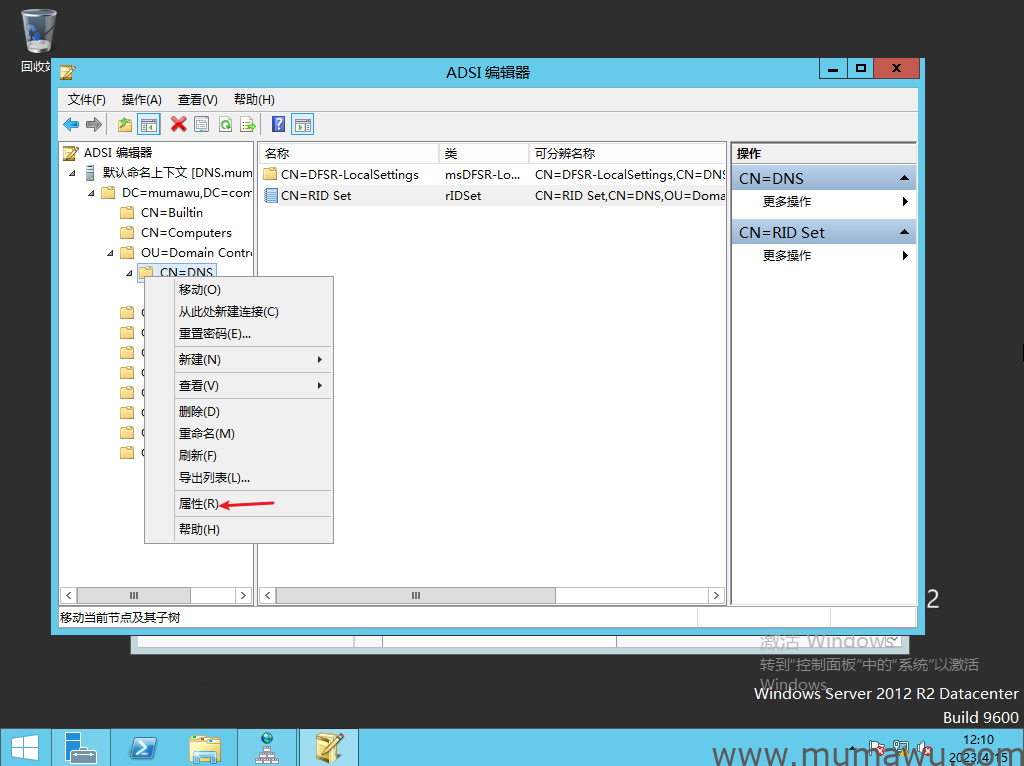Collapse the CN=DNS actions section
Viewport: 1024px width, 766px height.
(x=904, y=178)
